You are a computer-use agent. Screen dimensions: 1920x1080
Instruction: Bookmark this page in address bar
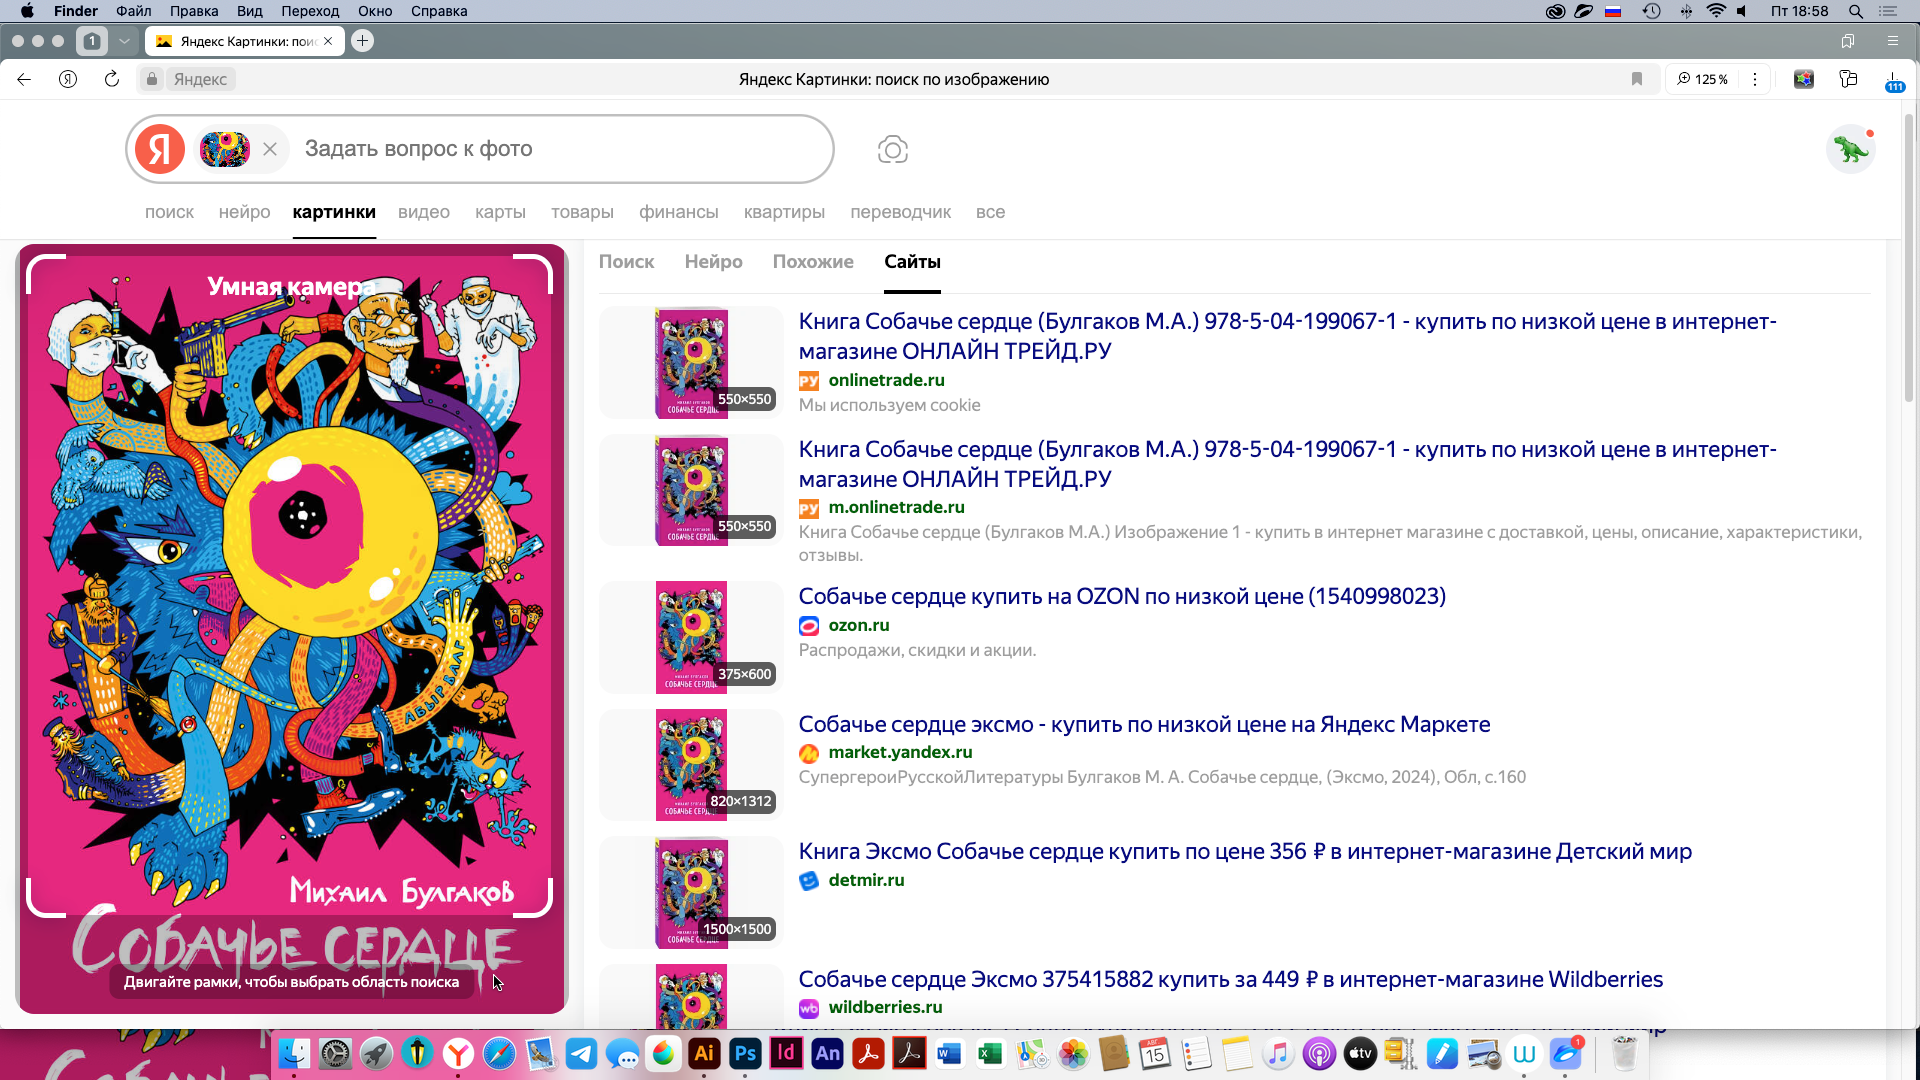point(1637,79)
